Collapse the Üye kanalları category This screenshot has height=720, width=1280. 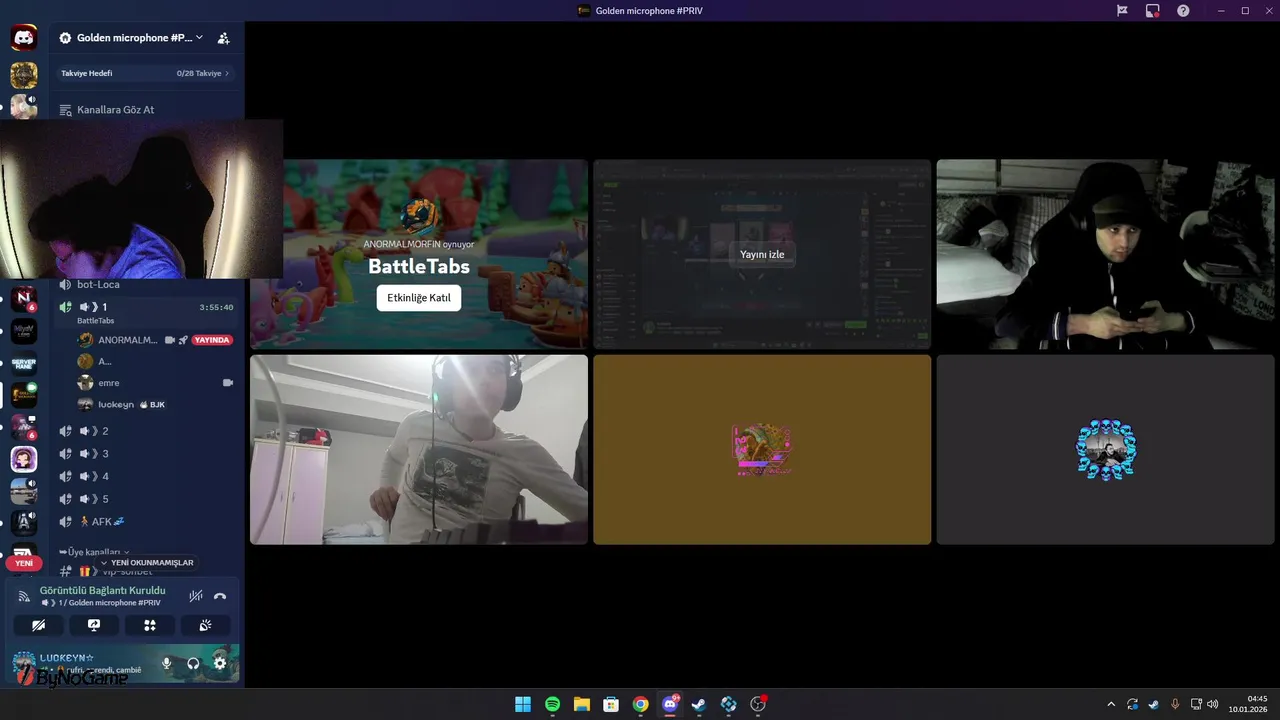(95, 552)
